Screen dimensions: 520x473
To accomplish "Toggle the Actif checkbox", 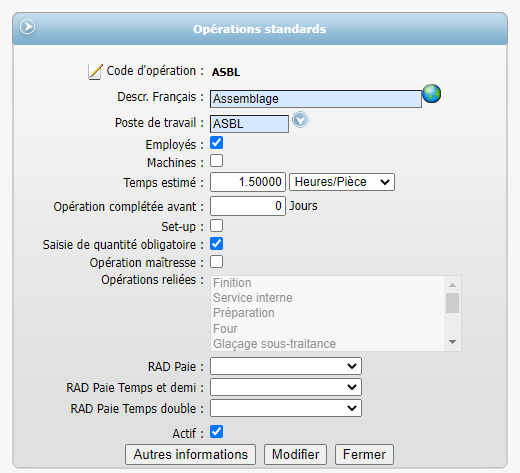I will (x=217, y=432).
